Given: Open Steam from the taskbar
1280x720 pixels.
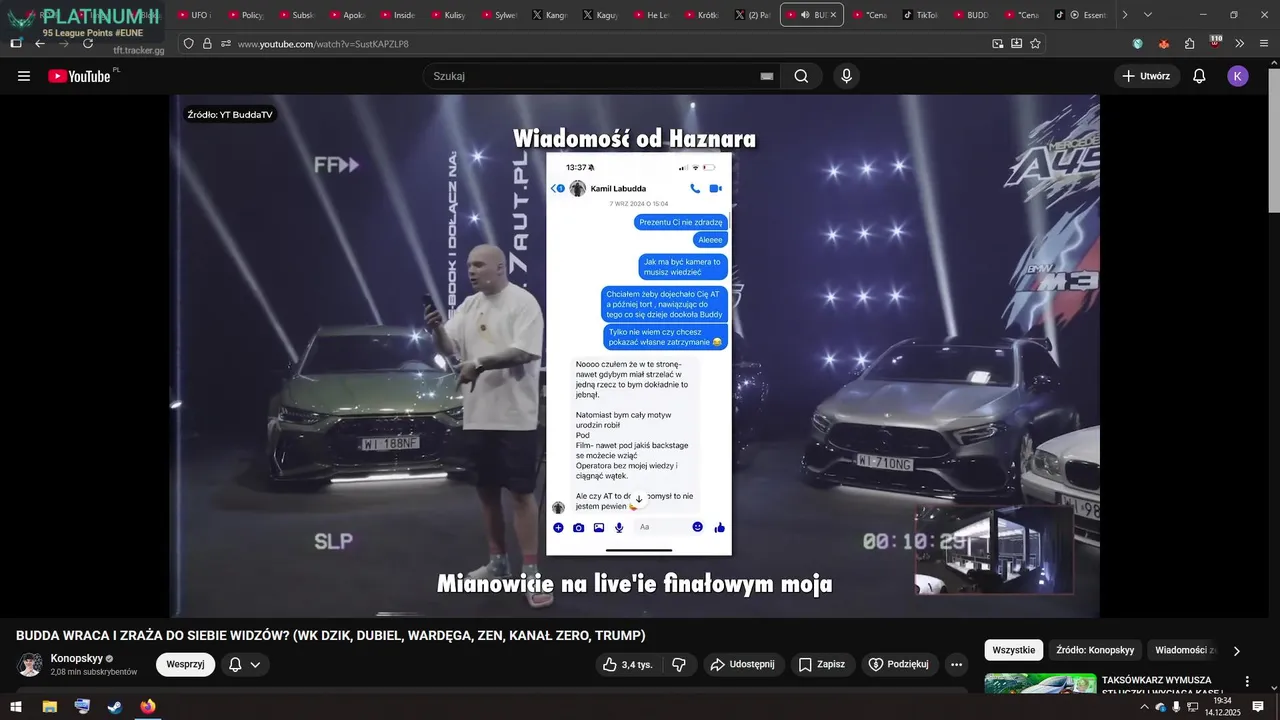Looking at the screenshot, I should coord(115,706).
